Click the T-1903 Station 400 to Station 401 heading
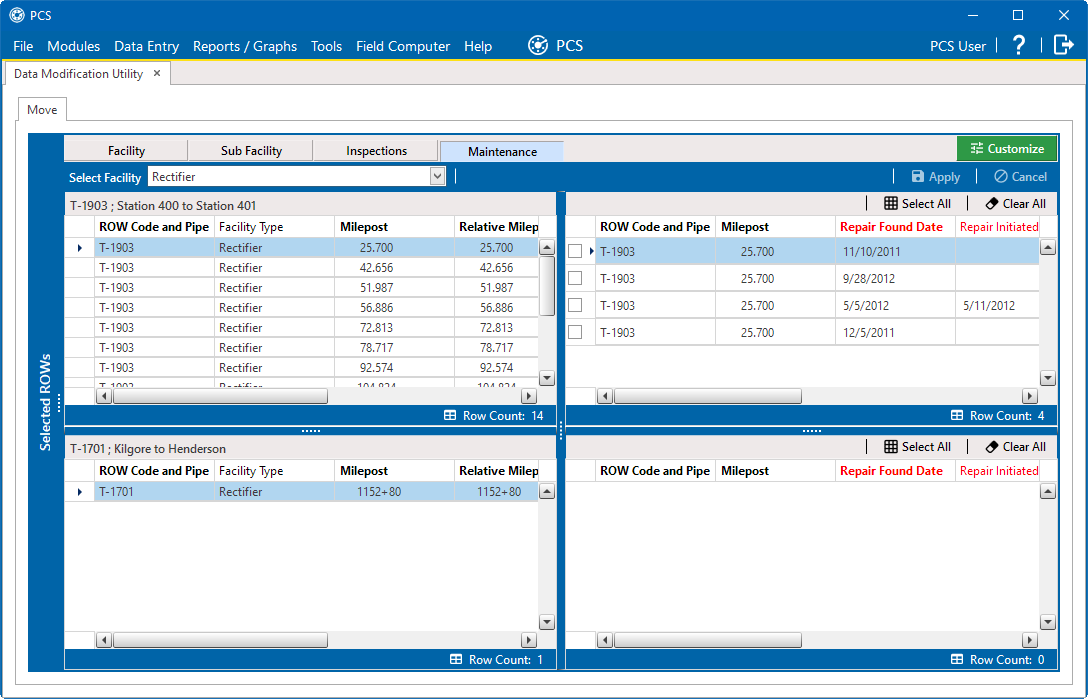 163,205
